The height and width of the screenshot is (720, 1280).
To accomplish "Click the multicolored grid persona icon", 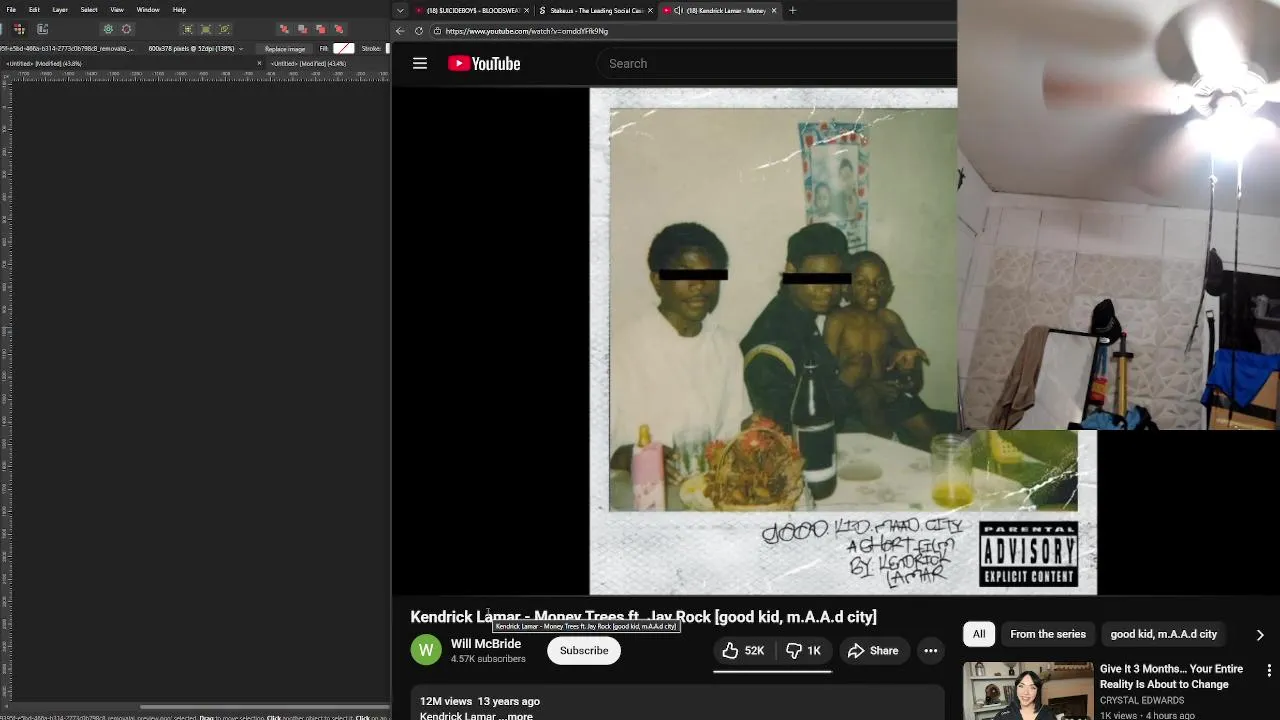I will point(19,29).
